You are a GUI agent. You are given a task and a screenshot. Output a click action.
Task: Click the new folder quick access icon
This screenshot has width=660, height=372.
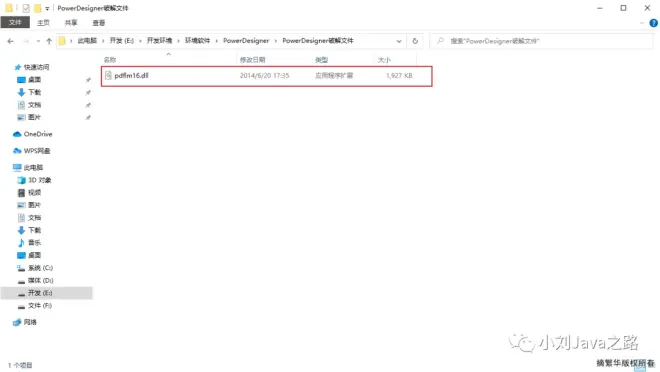click(x=37, y=8)
